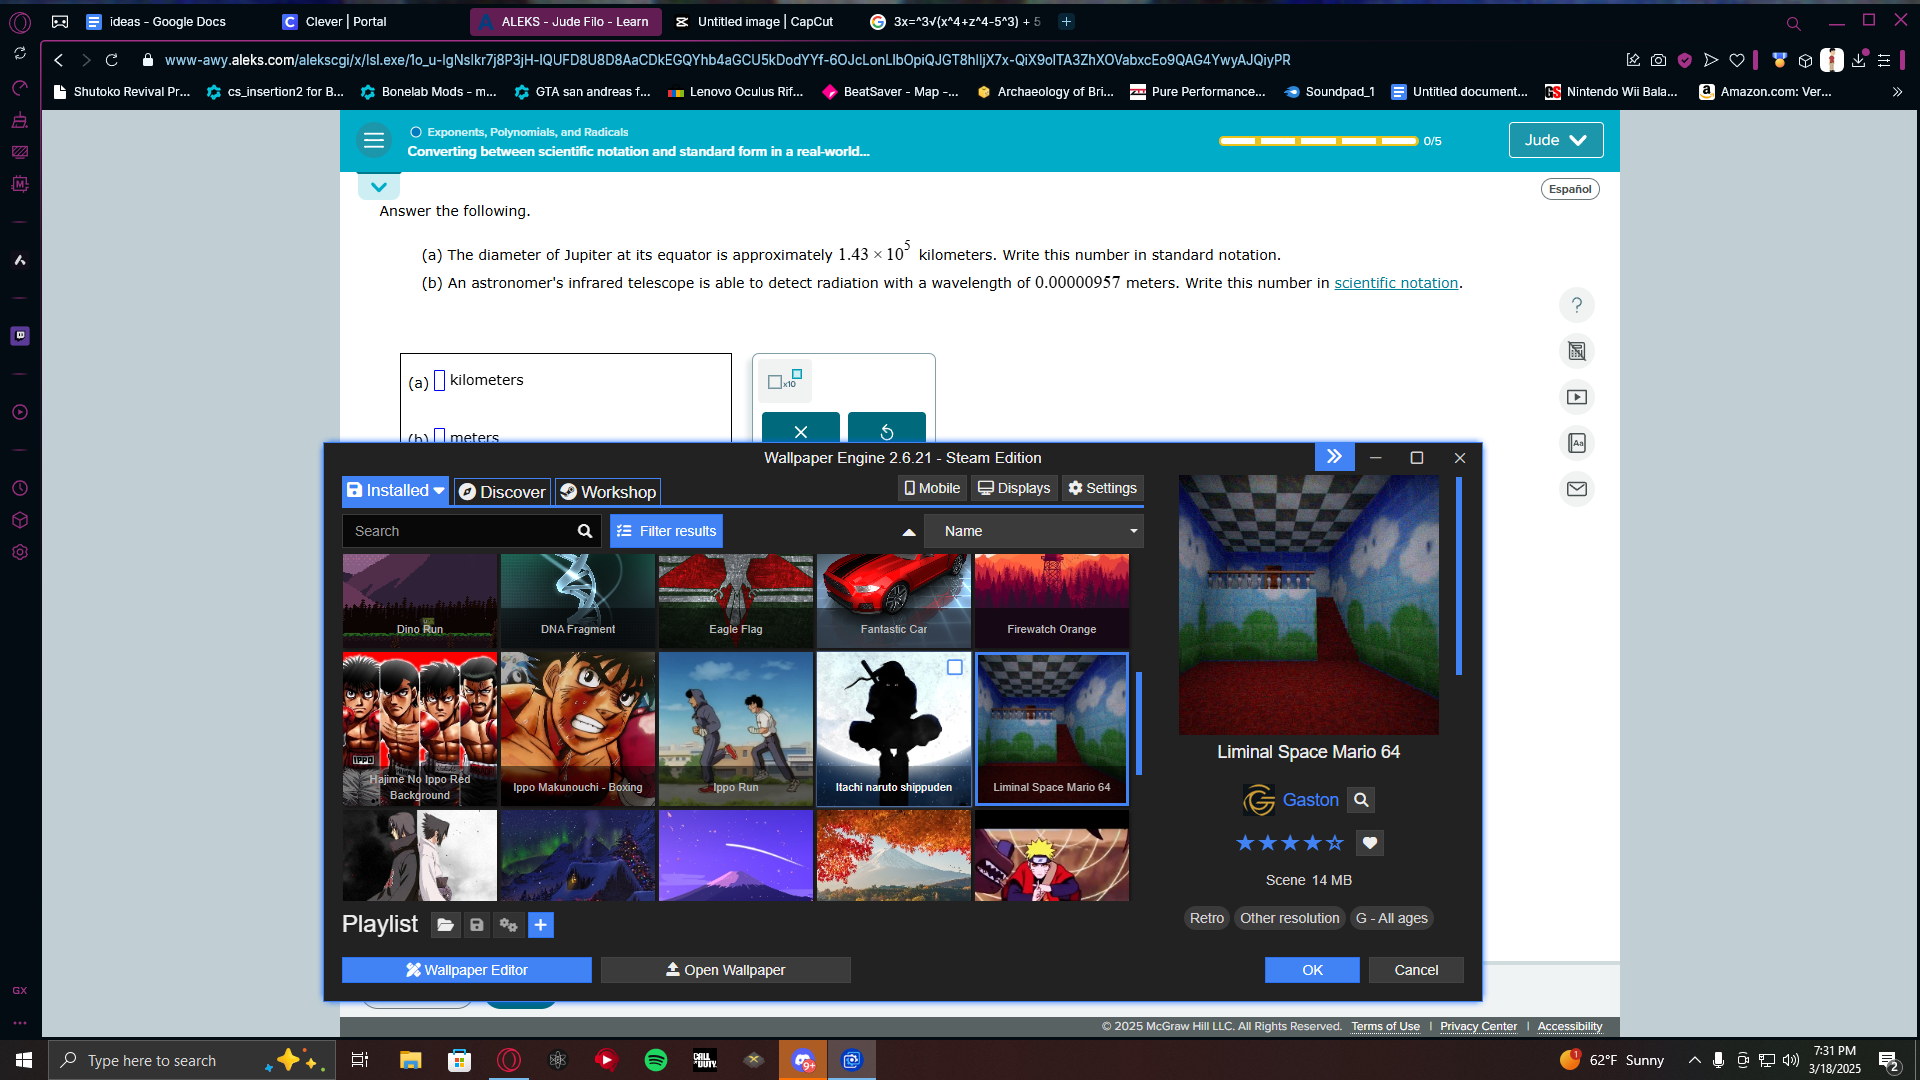Go back in the browser
Screen dimensions: 1920x1080
pyautogui.click(x=59, y=60)
